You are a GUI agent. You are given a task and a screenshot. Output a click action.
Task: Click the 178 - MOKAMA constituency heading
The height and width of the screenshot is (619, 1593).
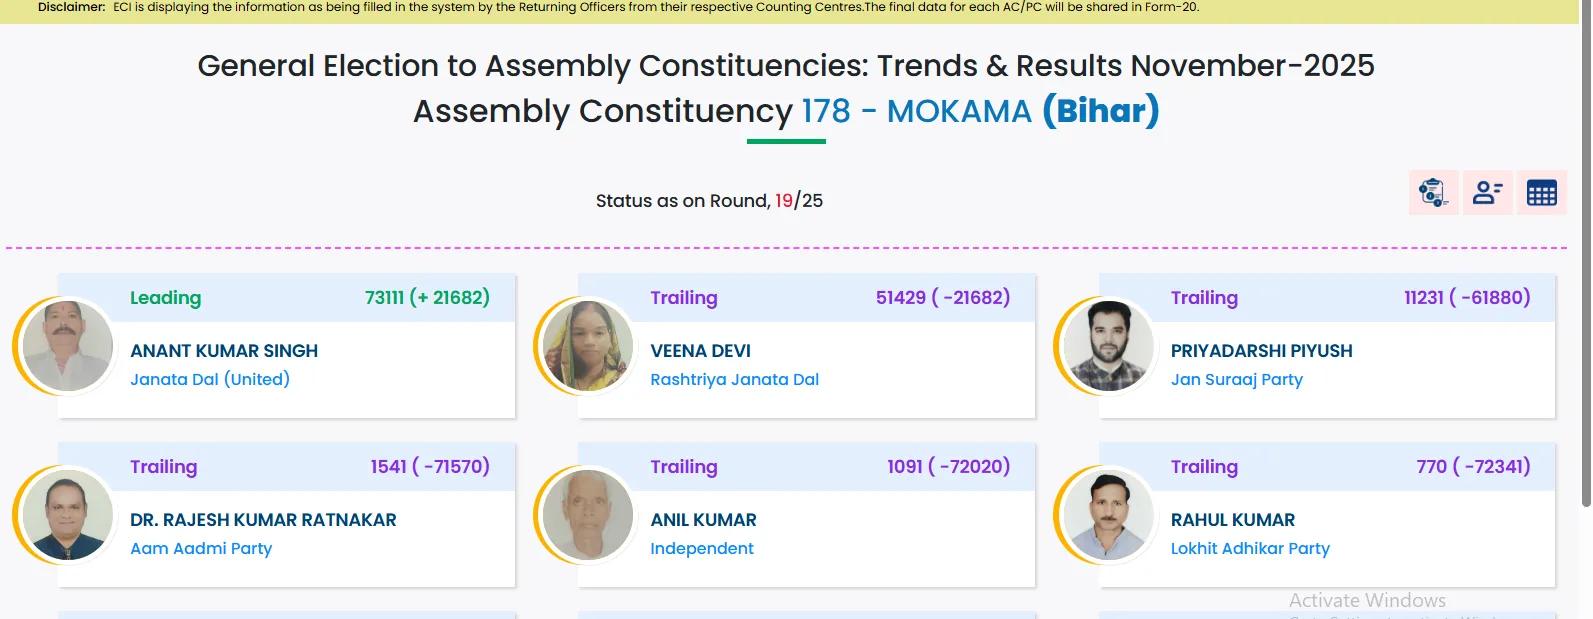(x=916, y=111)
